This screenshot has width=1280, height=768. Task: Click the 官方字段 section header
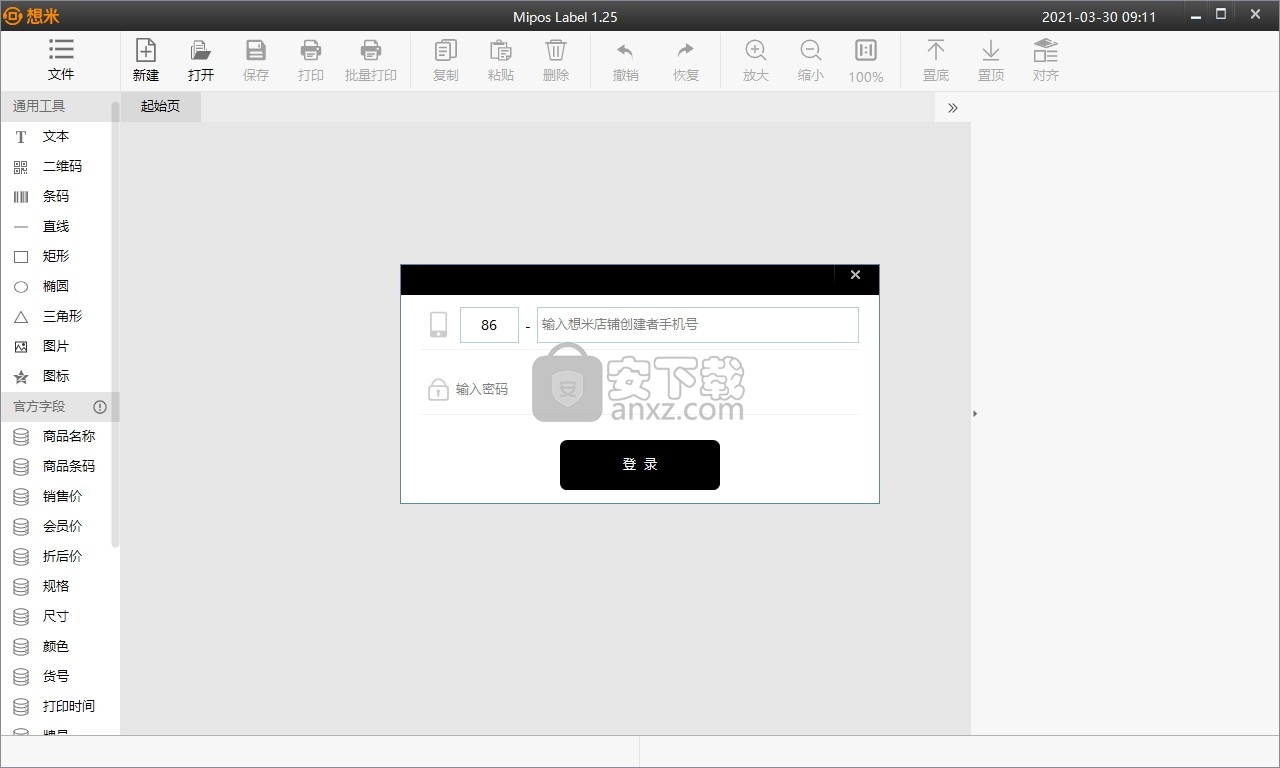pyautogui.click(x=56, y=407)
